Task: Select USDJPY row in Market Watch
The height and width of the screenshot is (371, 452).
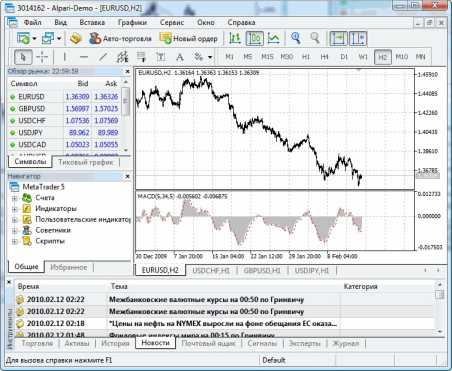Action: pos(64,133)
